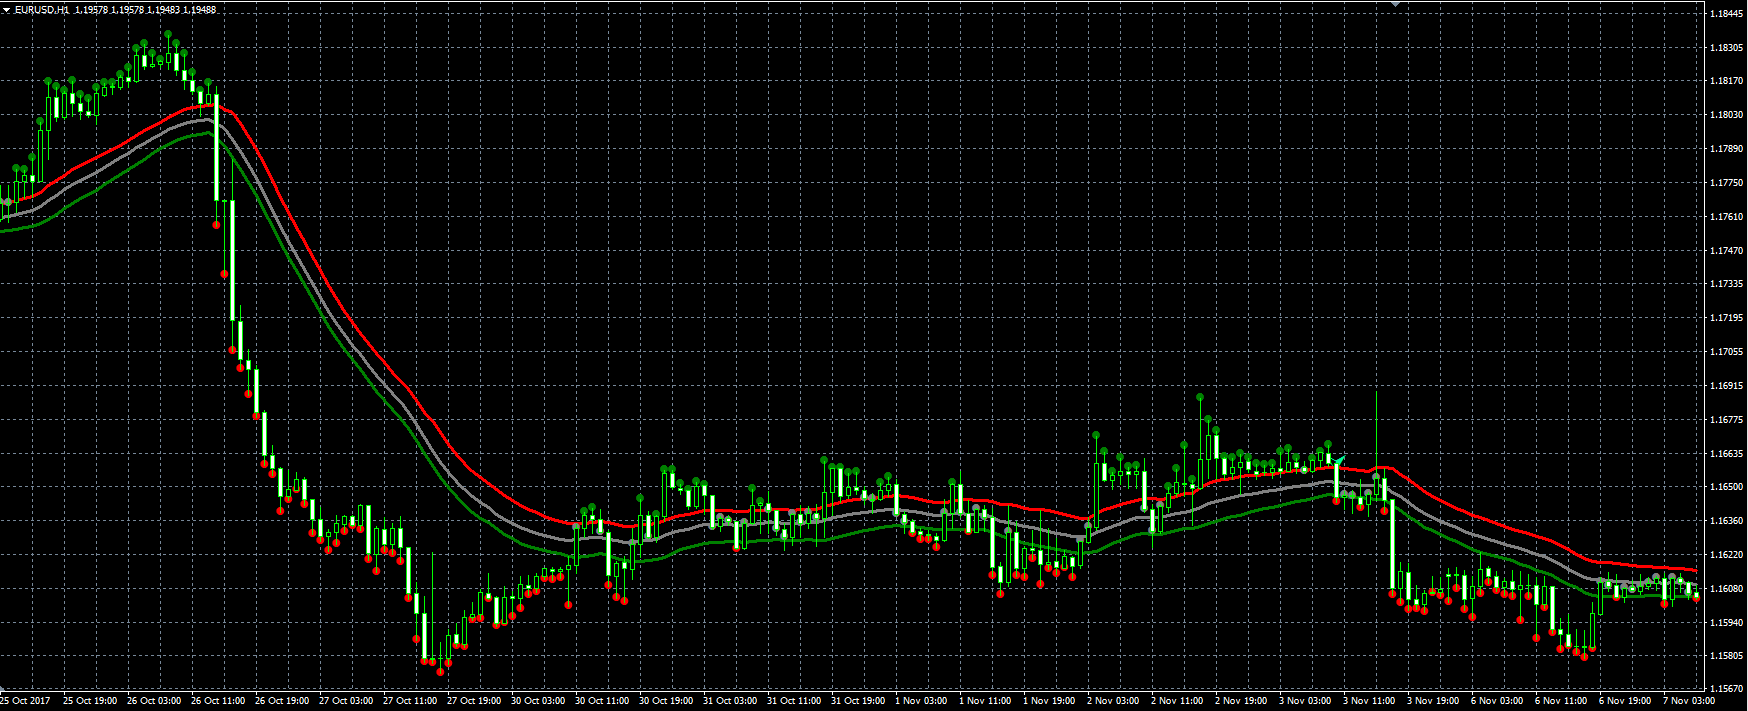Click the EURUSD,H1 chart title text

42,9
